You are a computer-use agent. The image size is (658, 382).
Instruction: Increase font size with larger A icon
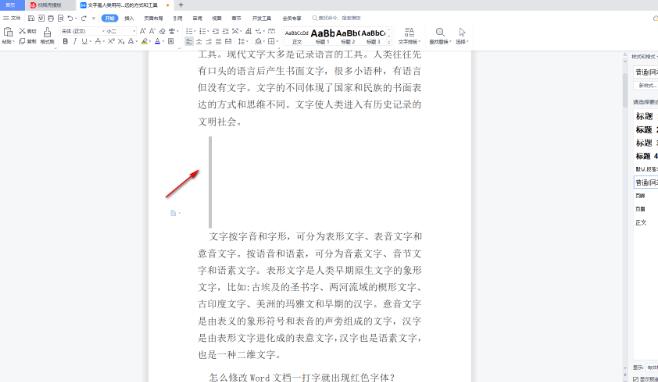(143, 31)
